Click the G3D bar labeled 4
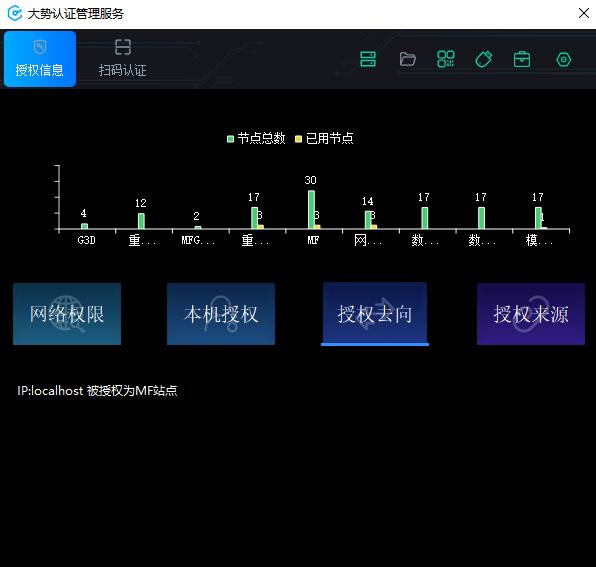 (x=84, y=226)
